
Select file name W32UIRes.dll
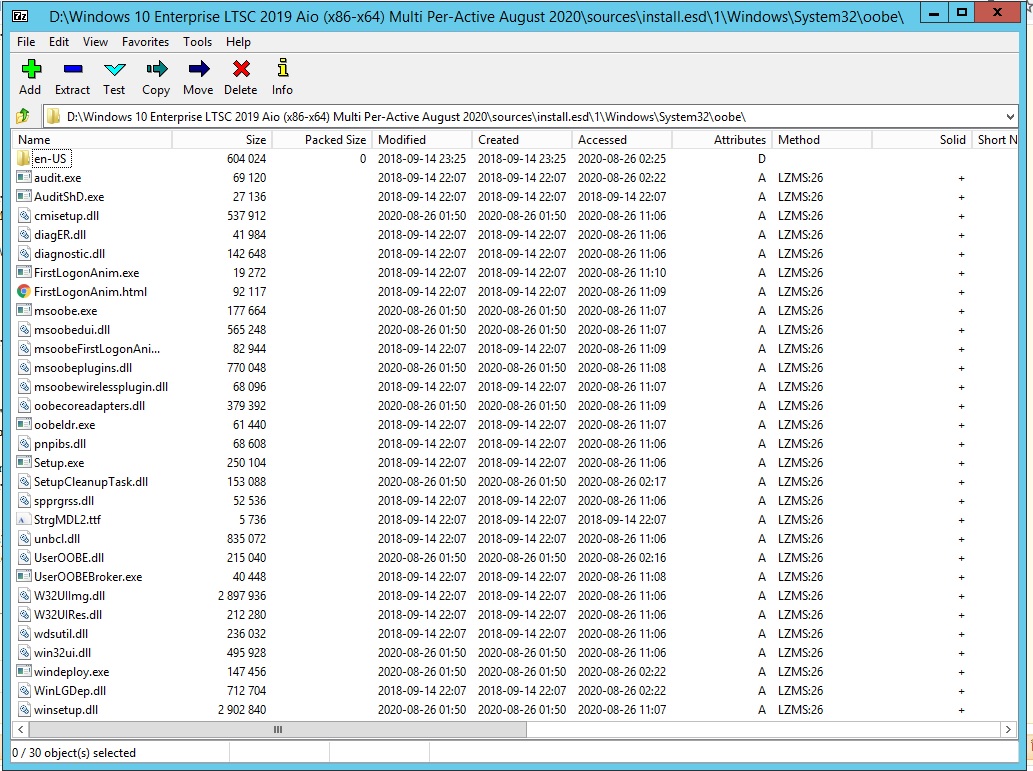tap(68, 615)
